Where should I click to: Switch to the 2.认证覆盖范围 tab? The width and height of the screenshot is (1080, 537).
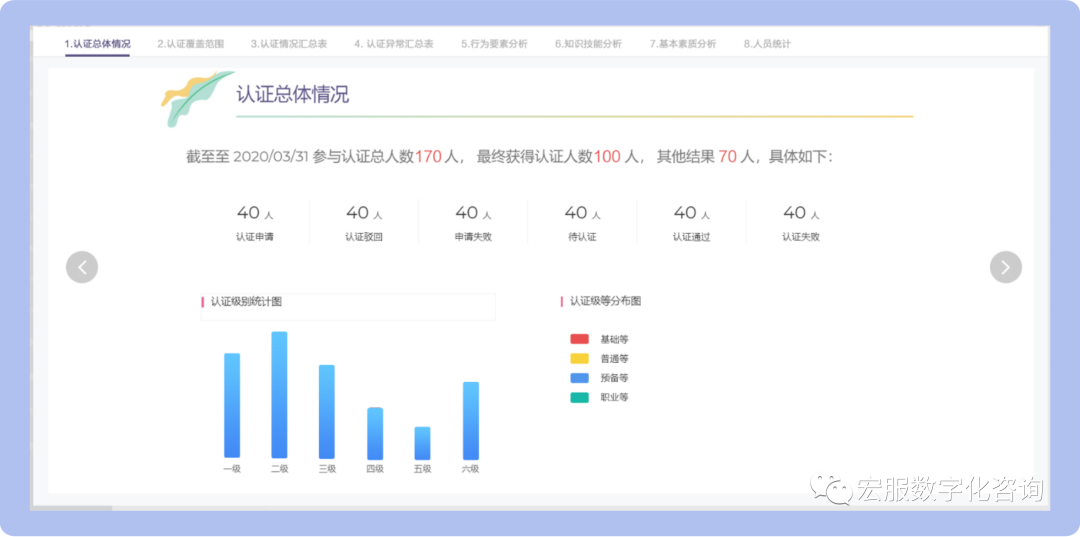click(x=190, y=44)
